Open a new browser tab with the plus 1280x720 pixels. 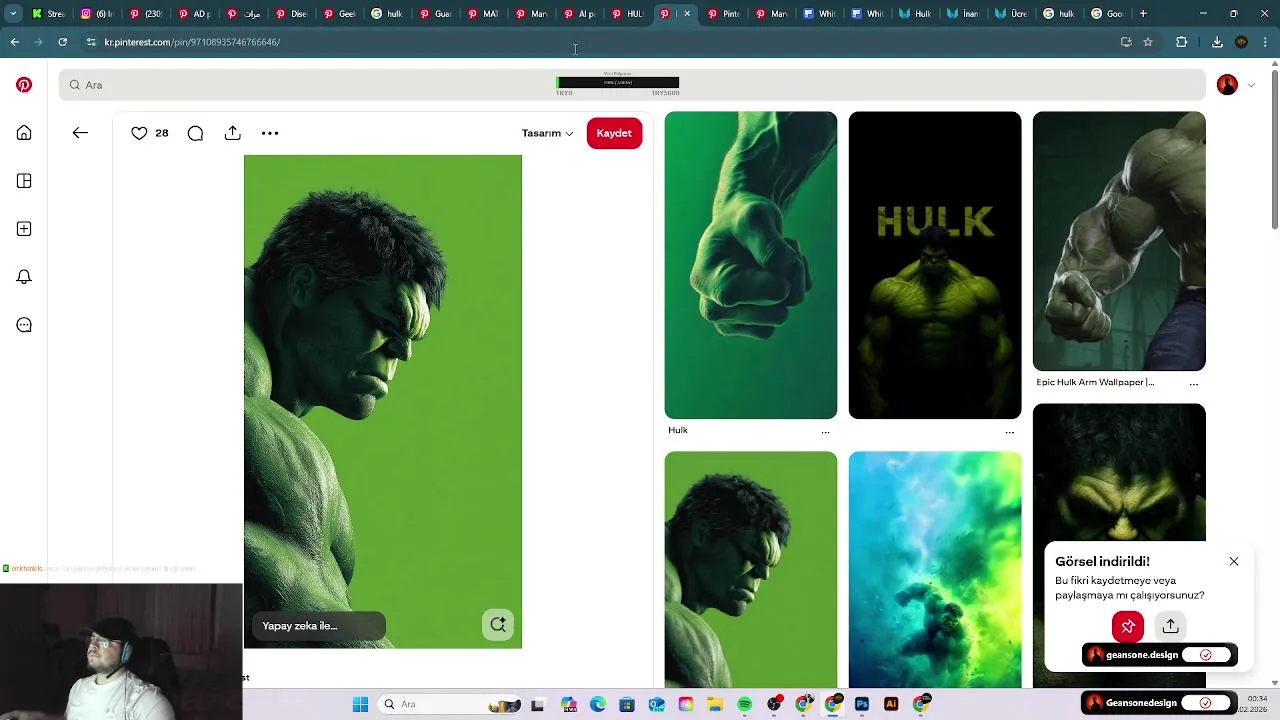pyautogui.click(x=1143, y=14)
